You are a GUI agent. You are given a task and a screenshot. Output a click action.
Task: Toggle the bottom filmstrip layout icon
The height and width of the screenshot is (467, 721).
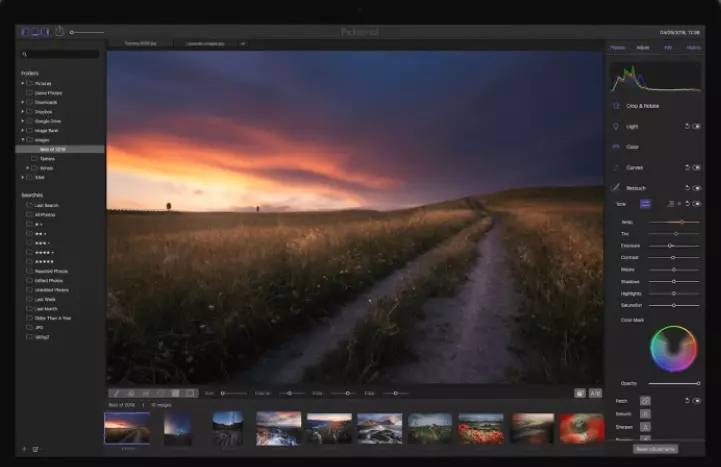click(x=35, y=32)
